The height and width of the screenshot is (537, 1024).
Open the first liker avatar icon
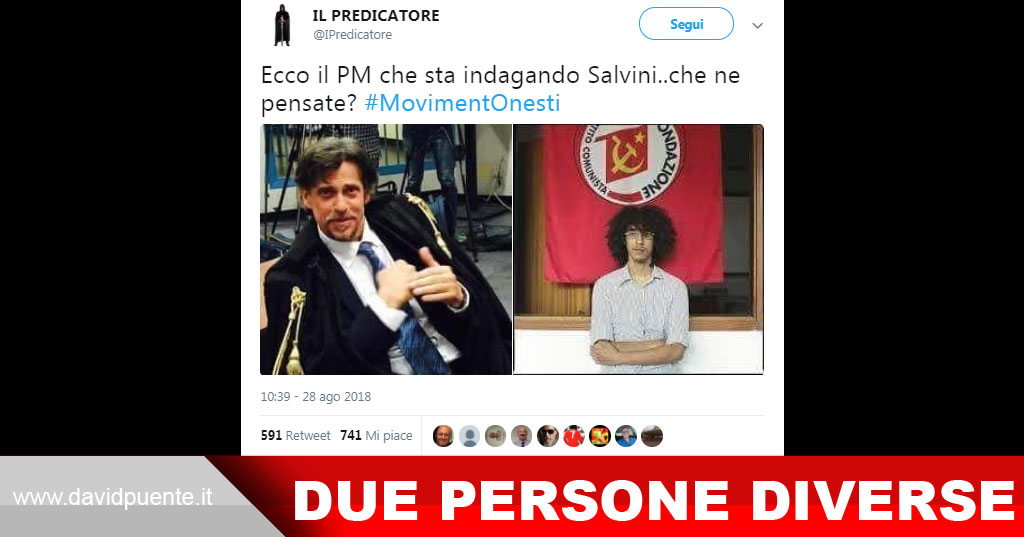tap(443, 436)
